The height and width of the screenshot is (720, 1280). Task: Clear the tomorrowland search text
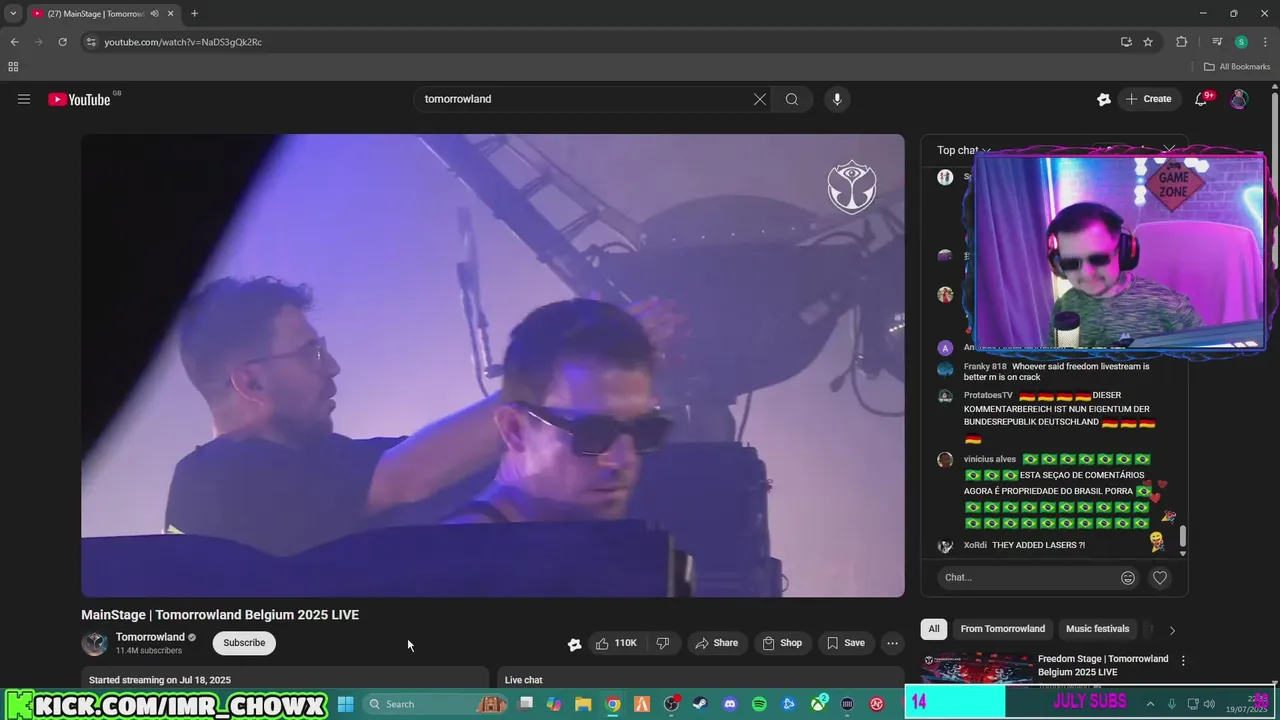[760, 99]
